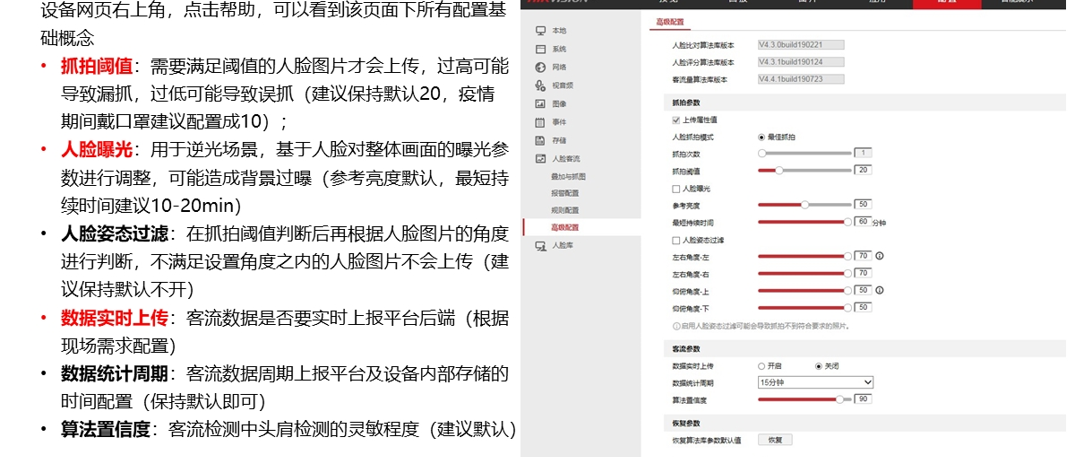Click the 俯仰角度-下 slider handle
Image resolution: width=1074 pixels, height=457 pixels.
pyautogui.click(x=848, y=307)
